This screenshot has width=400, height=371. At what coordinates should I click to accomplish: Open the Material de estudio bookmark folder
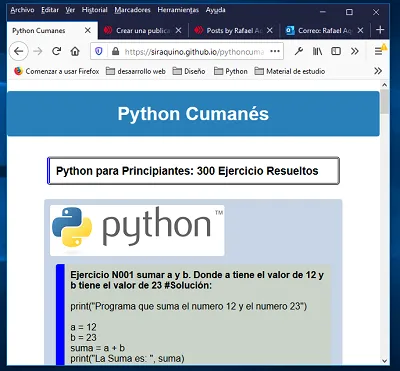coord(290,71)
